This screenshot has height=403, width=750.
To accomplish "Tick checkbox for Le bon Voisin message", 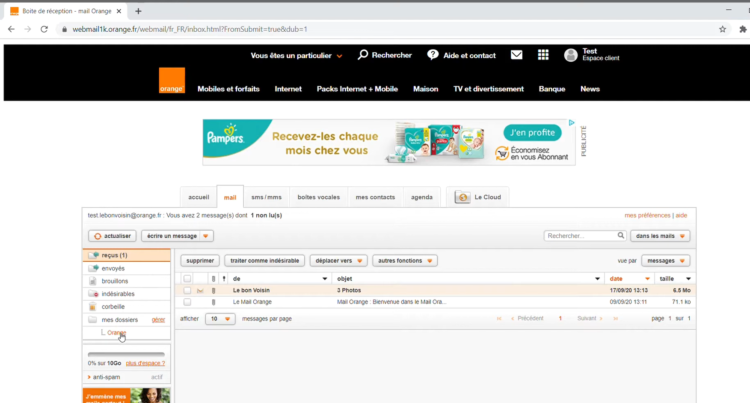I will tap(187, 290).
